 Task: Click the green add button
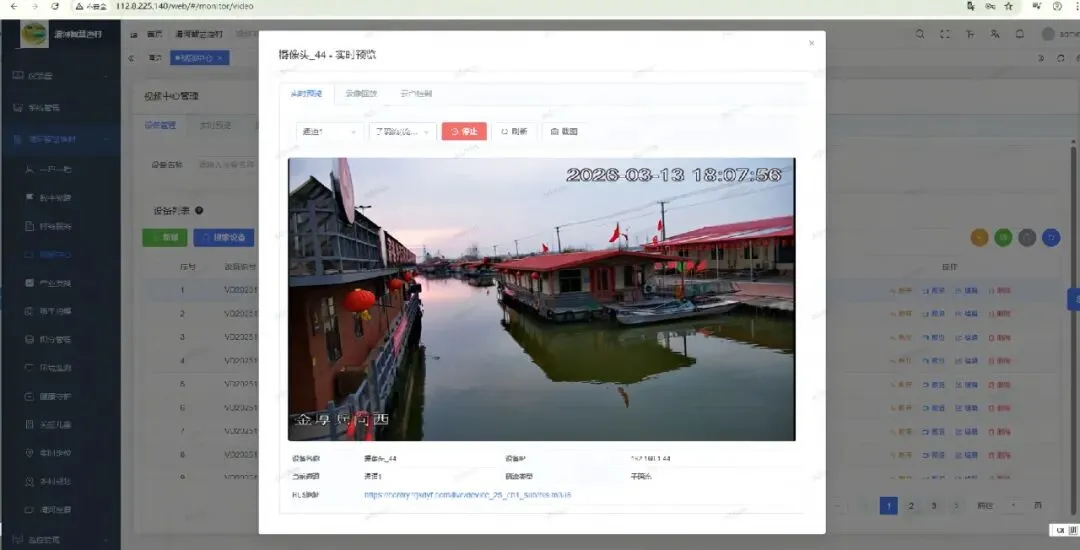tap(165, 237)
